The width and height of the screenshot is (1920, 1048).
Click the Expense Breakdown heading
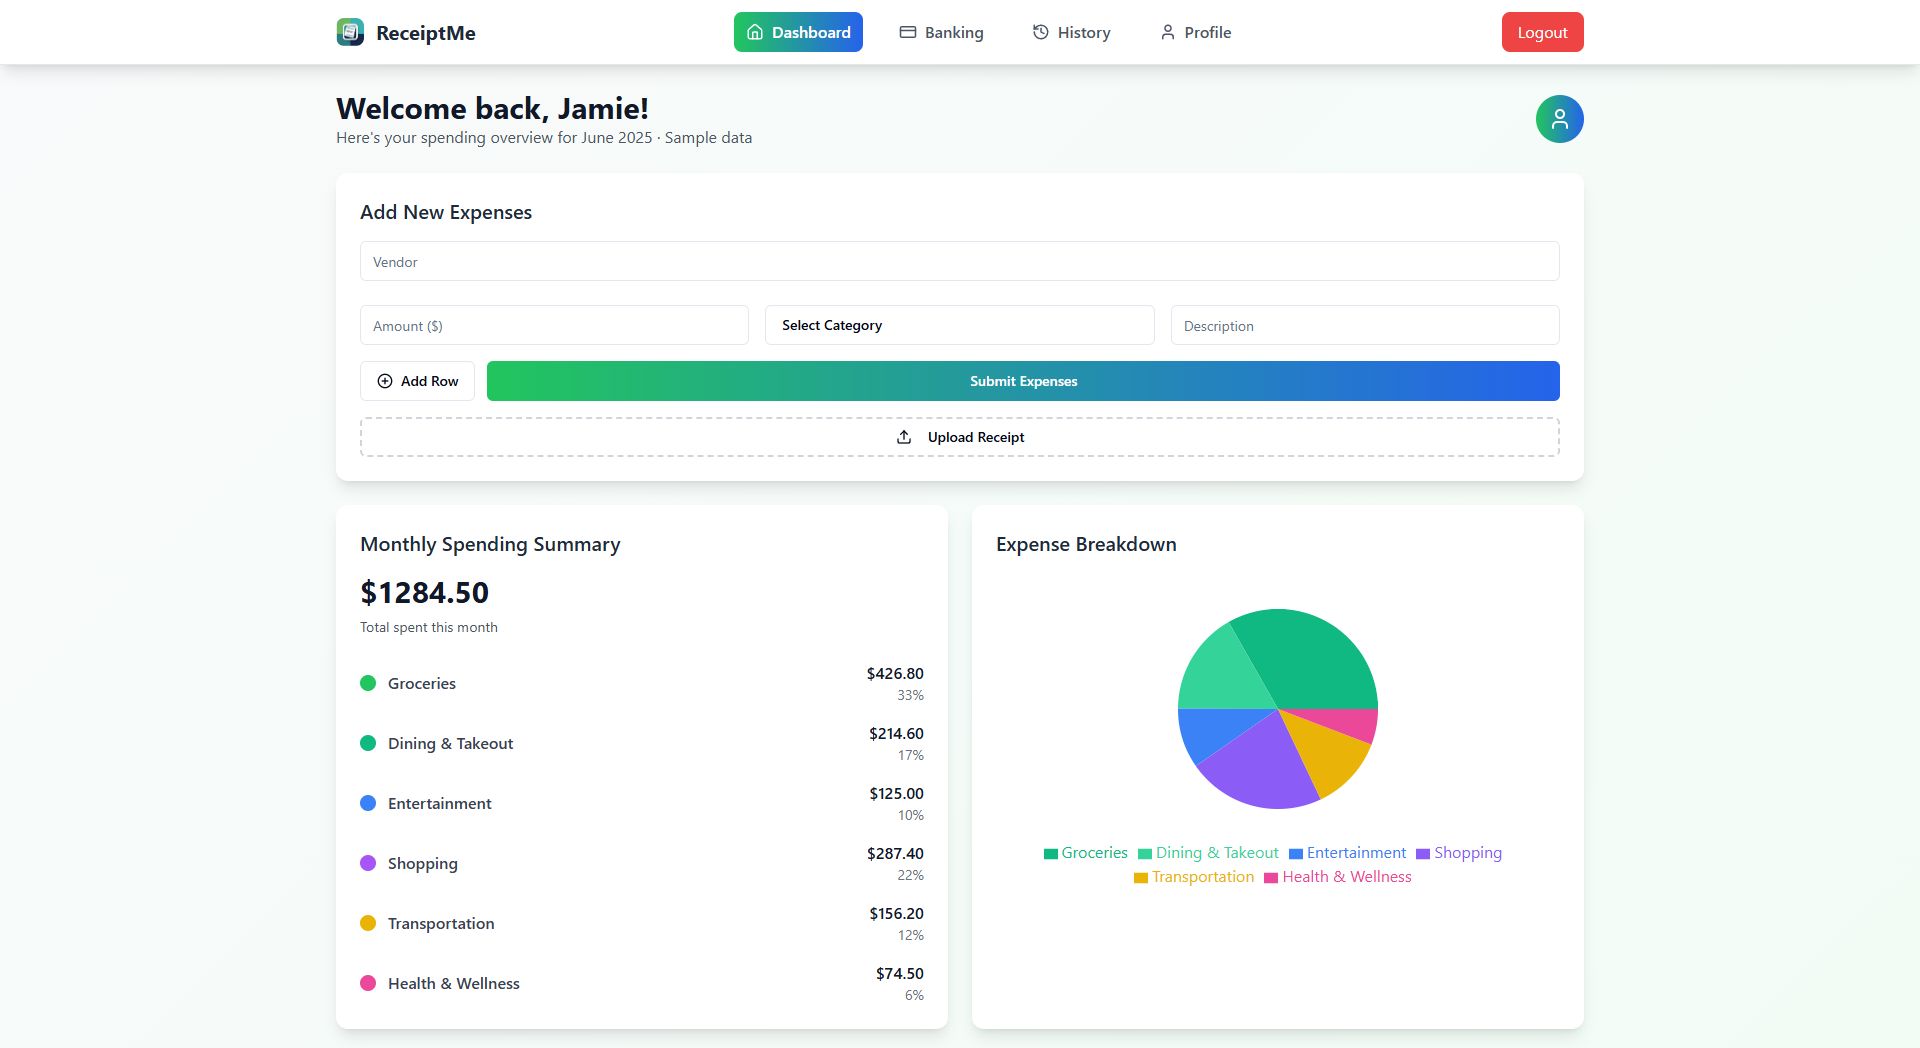(1086, 544)
